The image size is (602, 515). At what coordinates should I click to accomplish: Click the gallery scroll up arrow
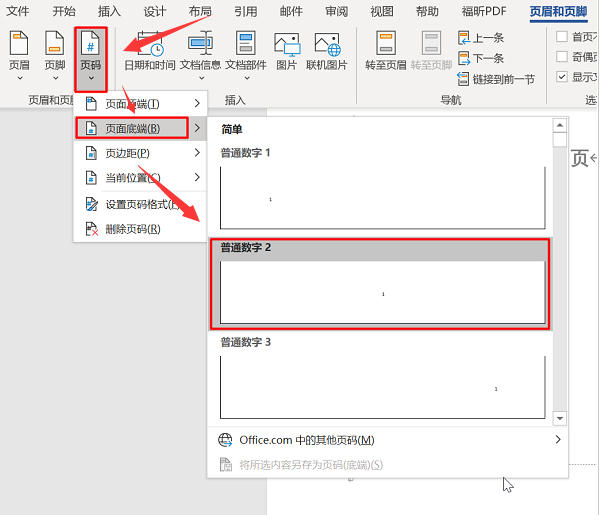coord(560,125)
